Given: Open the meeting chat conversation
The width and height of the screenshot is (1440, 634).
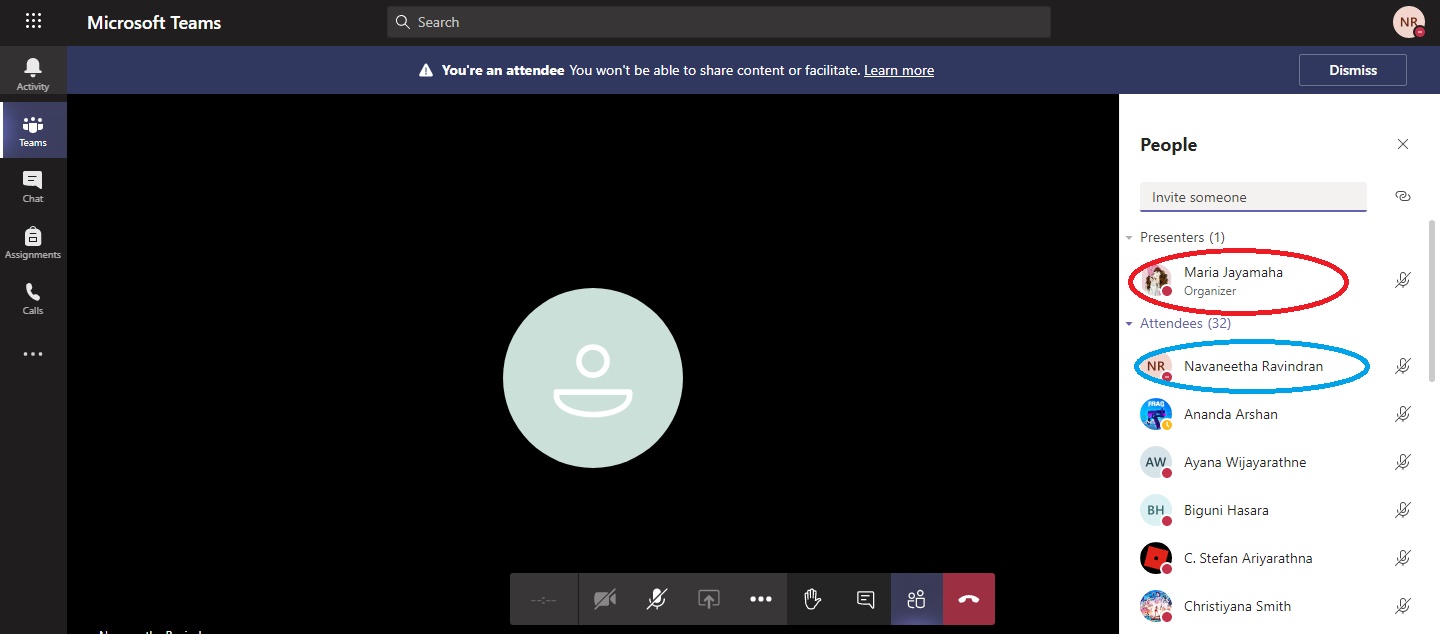Looking at the screenshot, I should (864, 598).
